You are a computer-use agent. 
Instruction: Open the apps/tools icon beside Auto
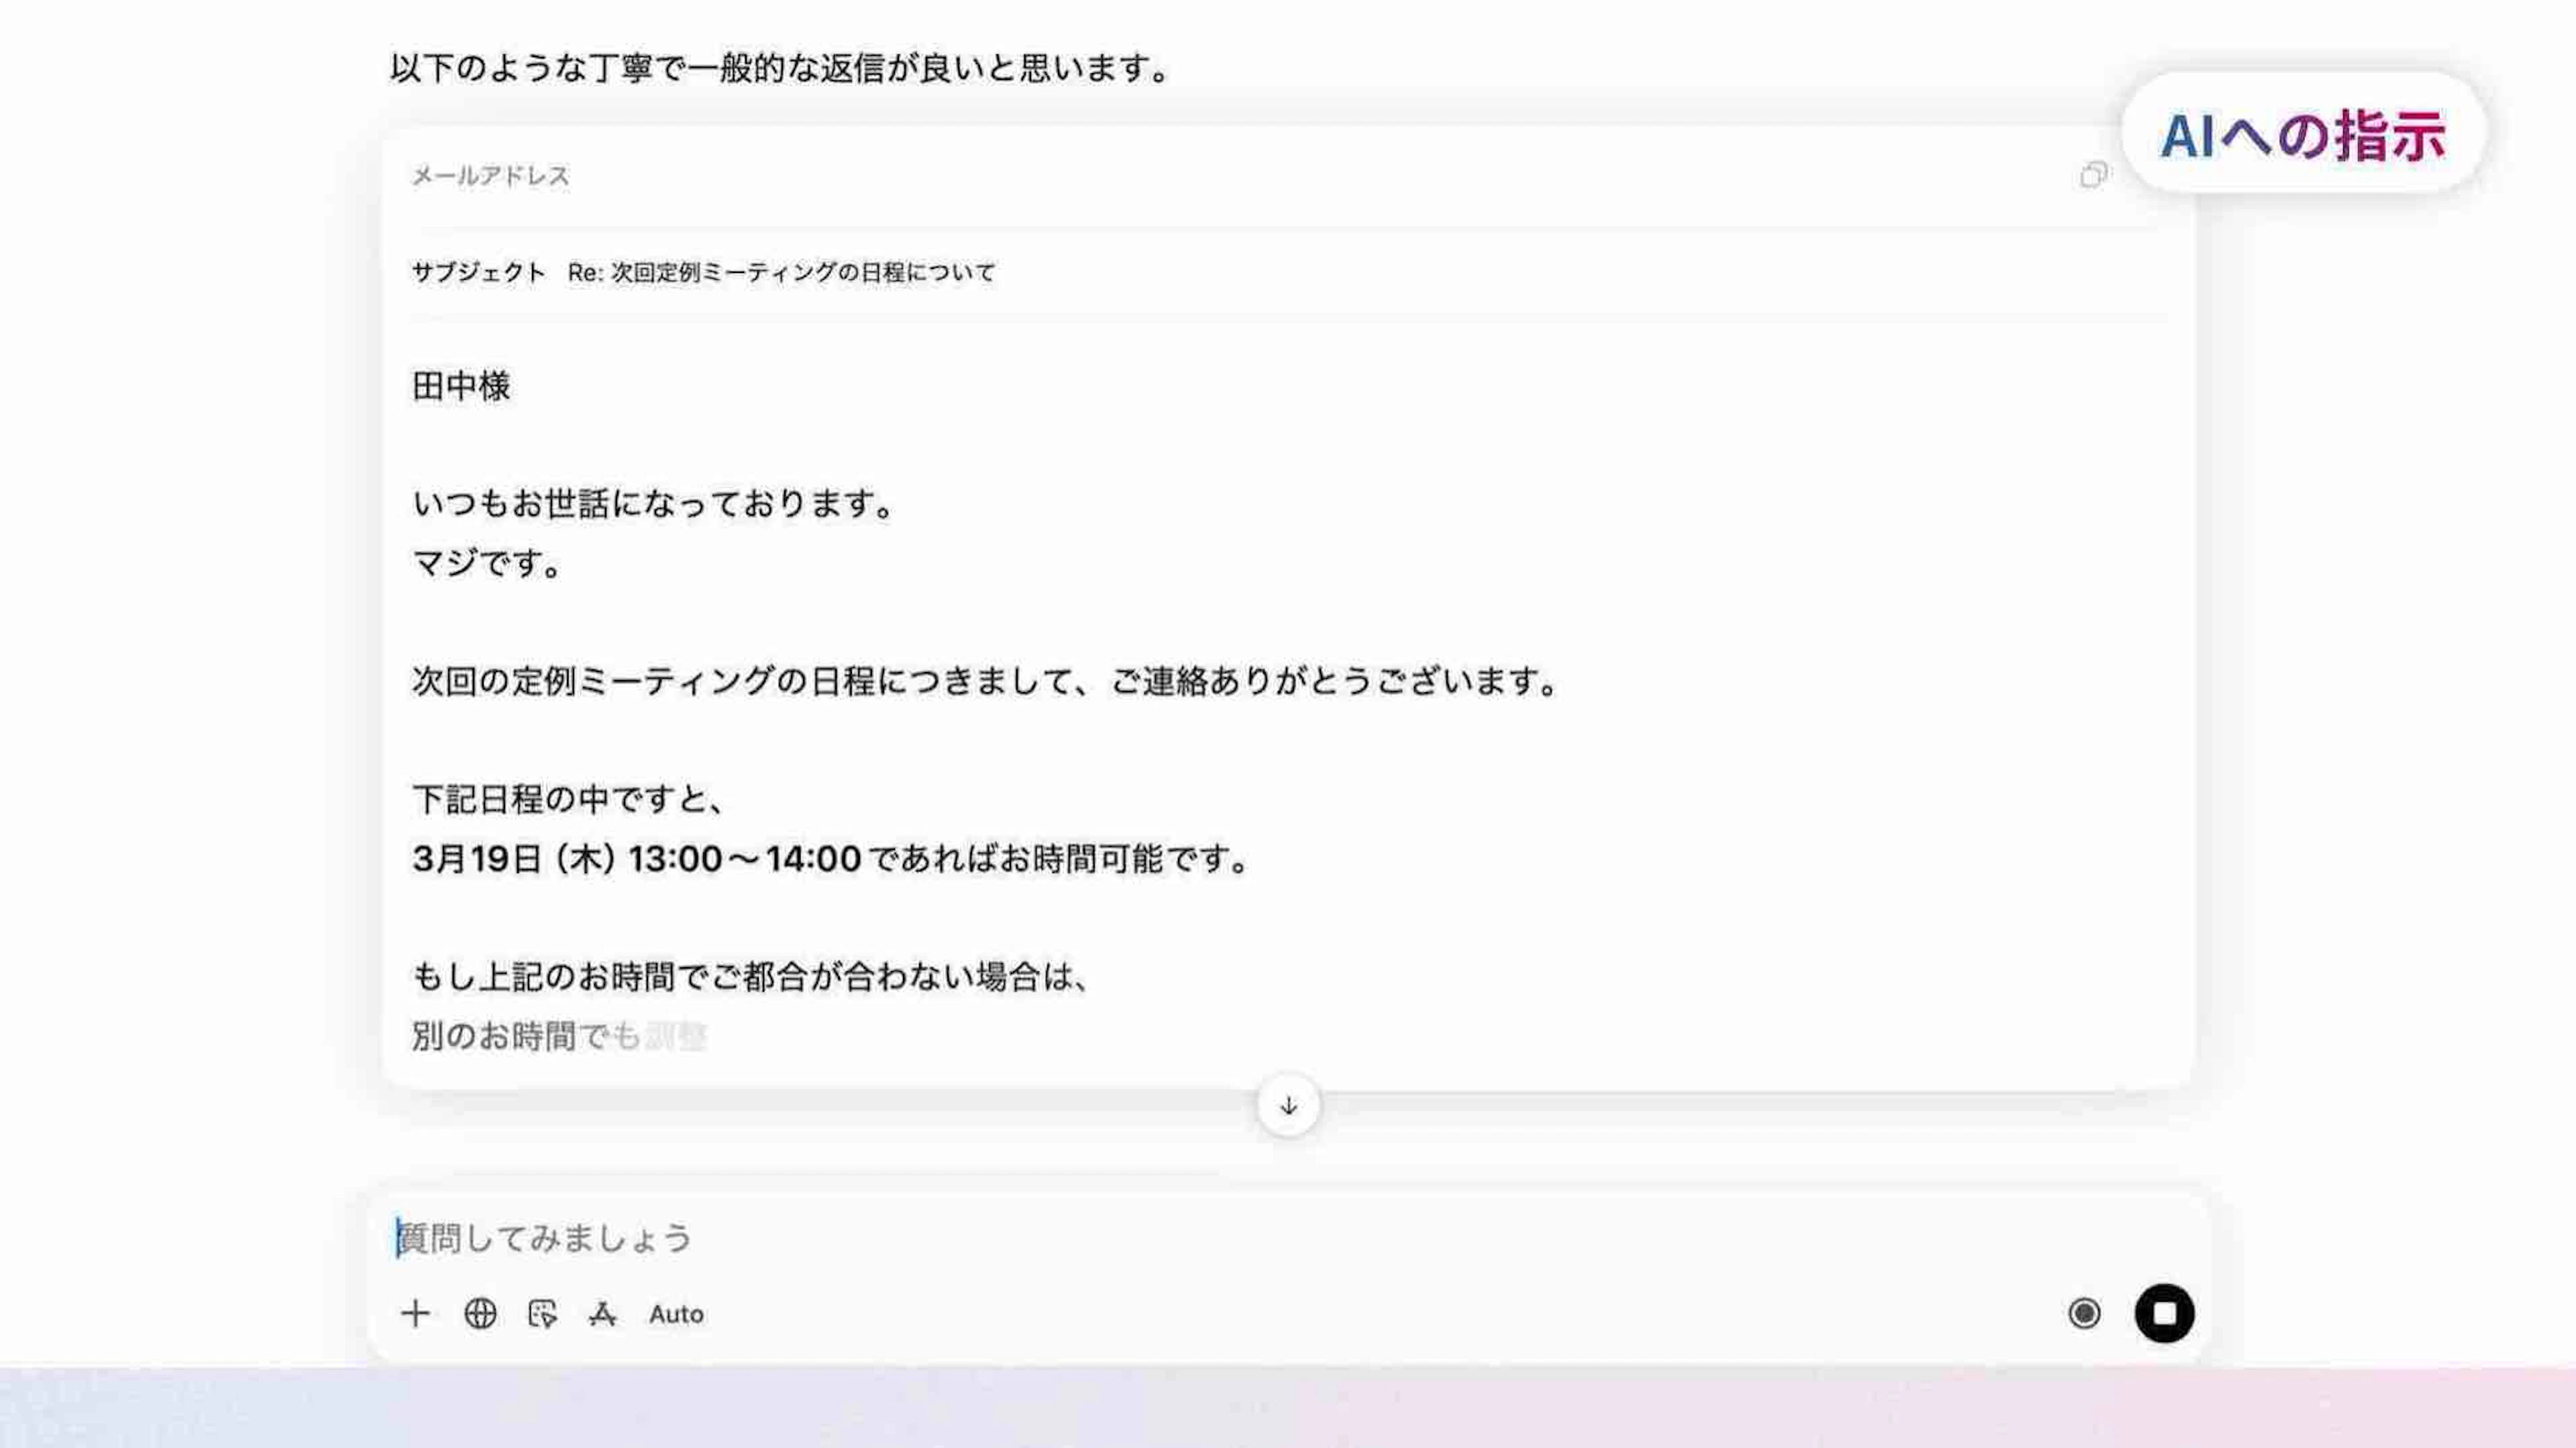click(x=602, y=1313)
